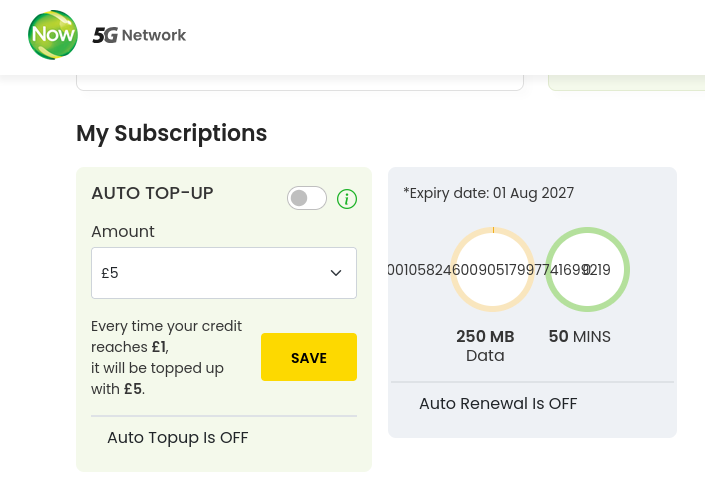
Task: Click the Auto Topup Is OFF status
Action: pos(177,438)
